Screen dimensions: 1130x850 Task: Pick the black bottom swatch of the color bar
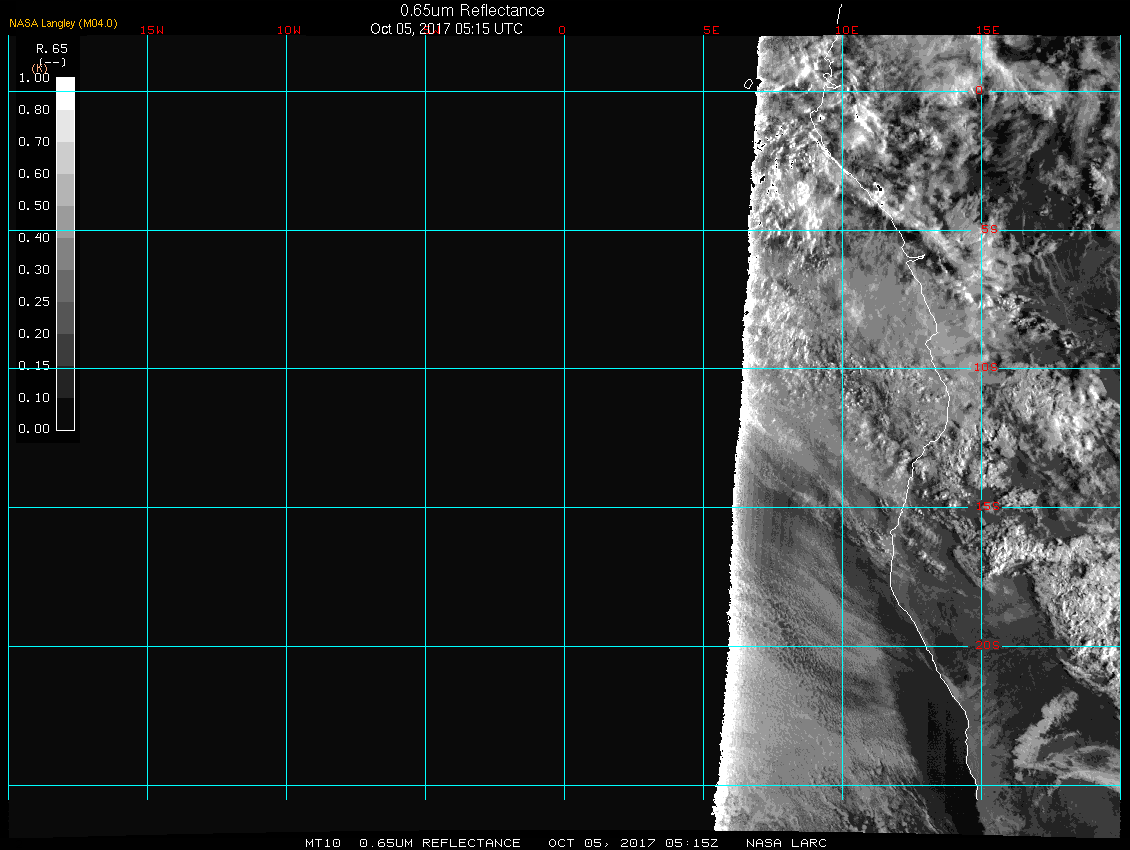pyautogui.click(x=66, y=415)
